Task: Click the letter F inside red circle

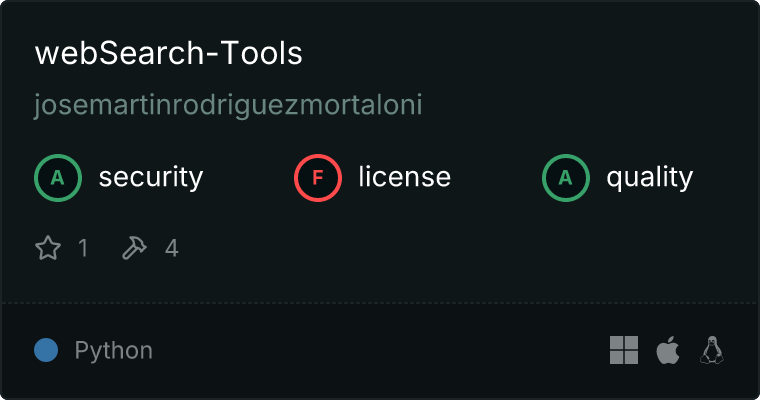Action: pyautogui.click(x=318, y=178)
